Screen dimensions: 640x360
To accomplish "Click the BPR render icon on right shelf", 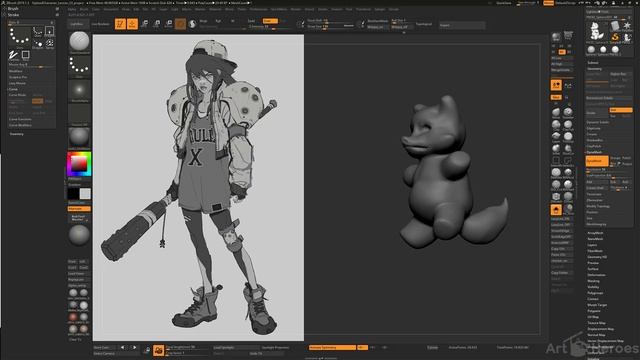I will [x=556, y=37].
